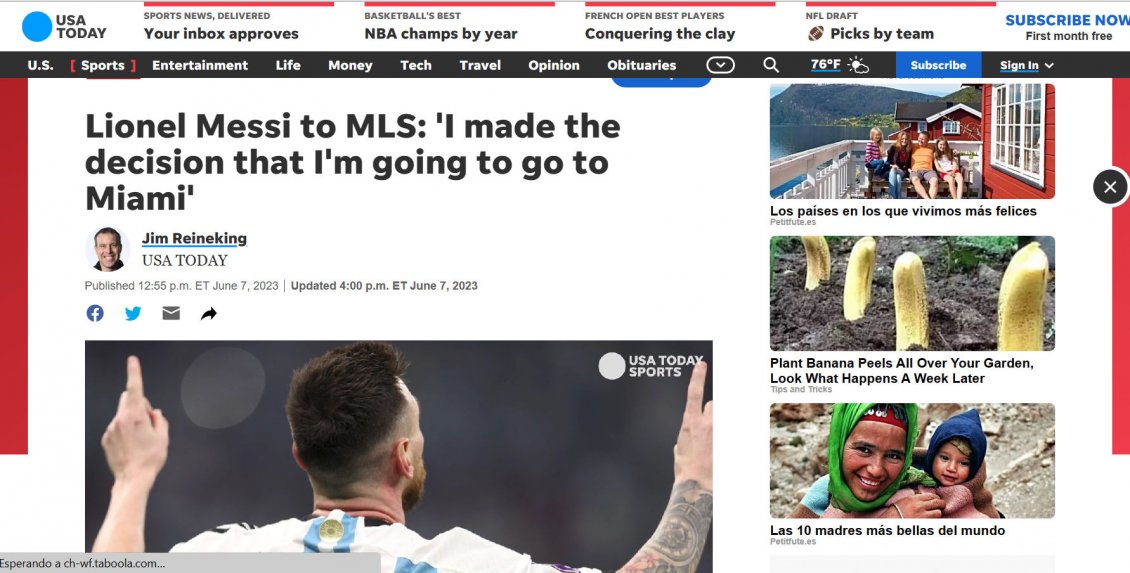The height and width of the screenshot is (573, 1130).
Task: Select Obituaries in the navigation bar
Action: click(641, 65)
